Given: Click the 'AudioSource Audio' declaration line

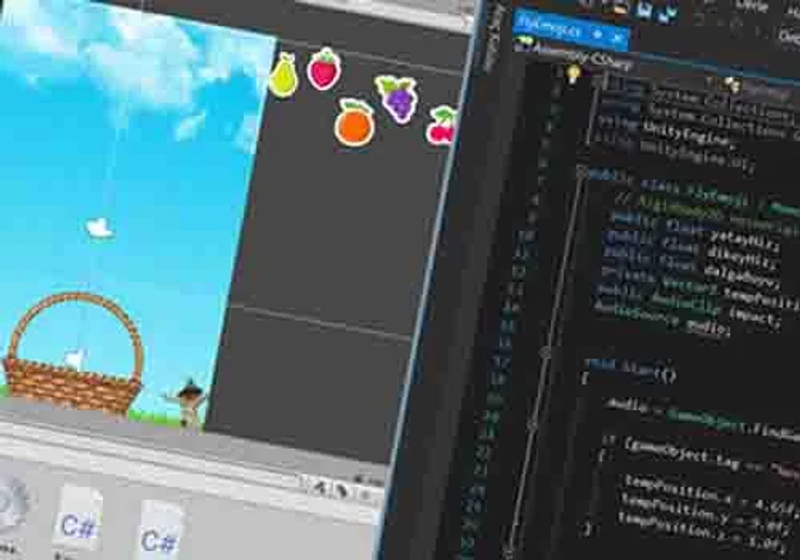Looking at the screenshot, I should [661, 318].
